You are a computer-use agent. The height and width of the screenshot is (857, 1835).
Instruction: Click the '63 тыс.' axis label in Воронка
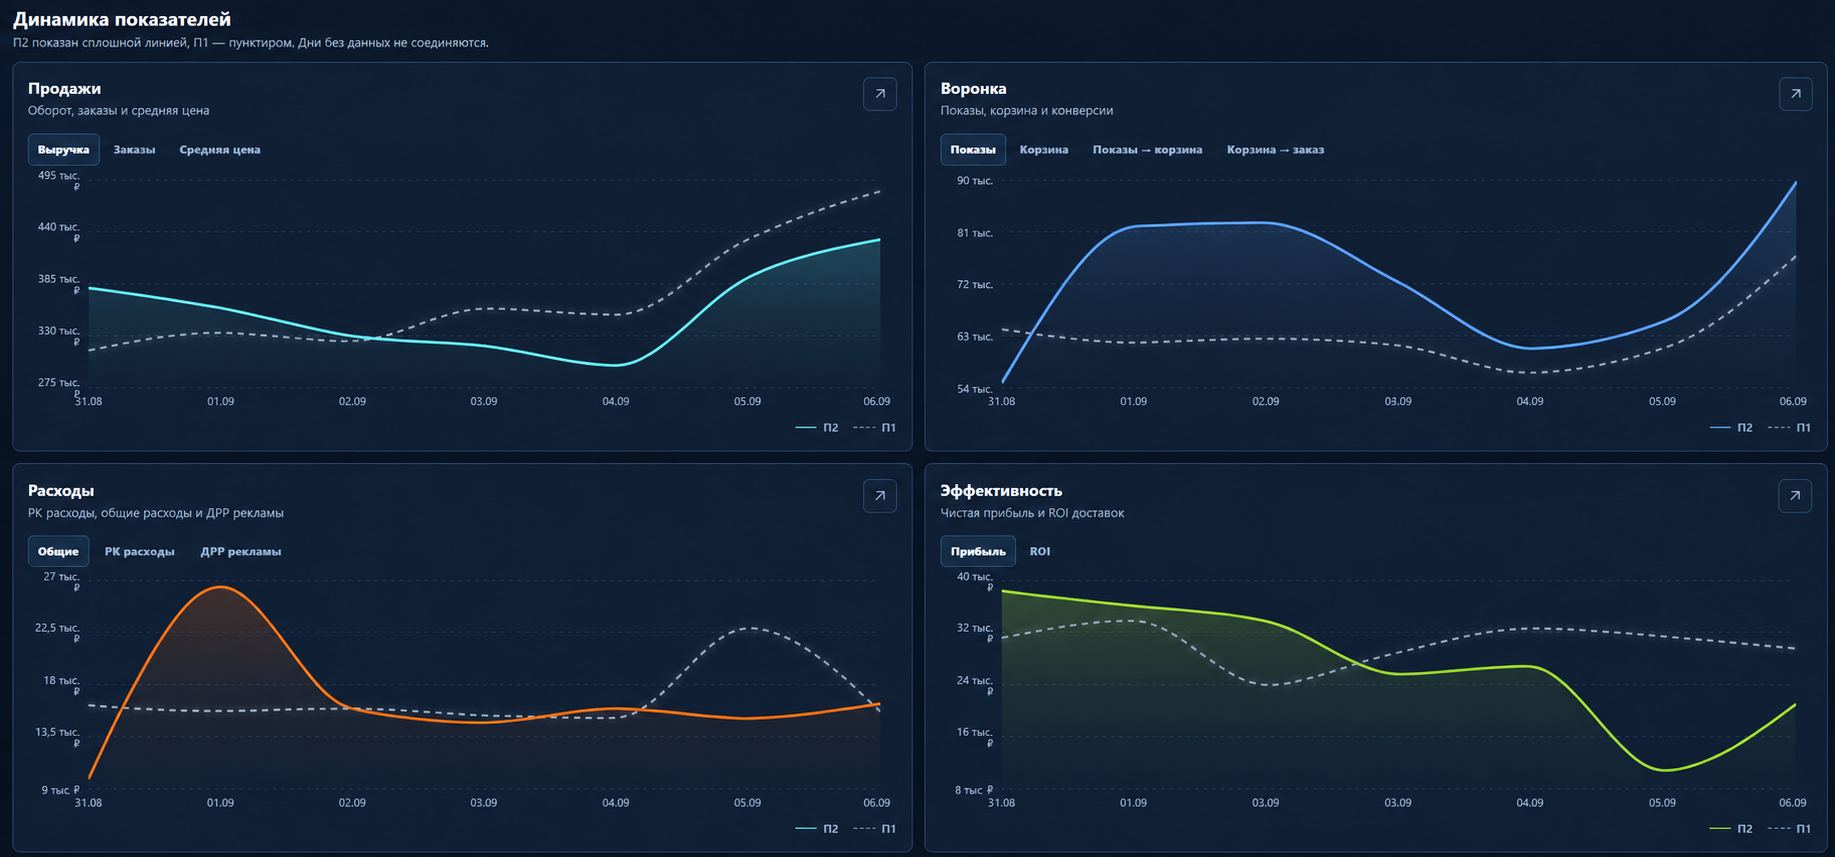pyautogui.click(x=975, y=337)
